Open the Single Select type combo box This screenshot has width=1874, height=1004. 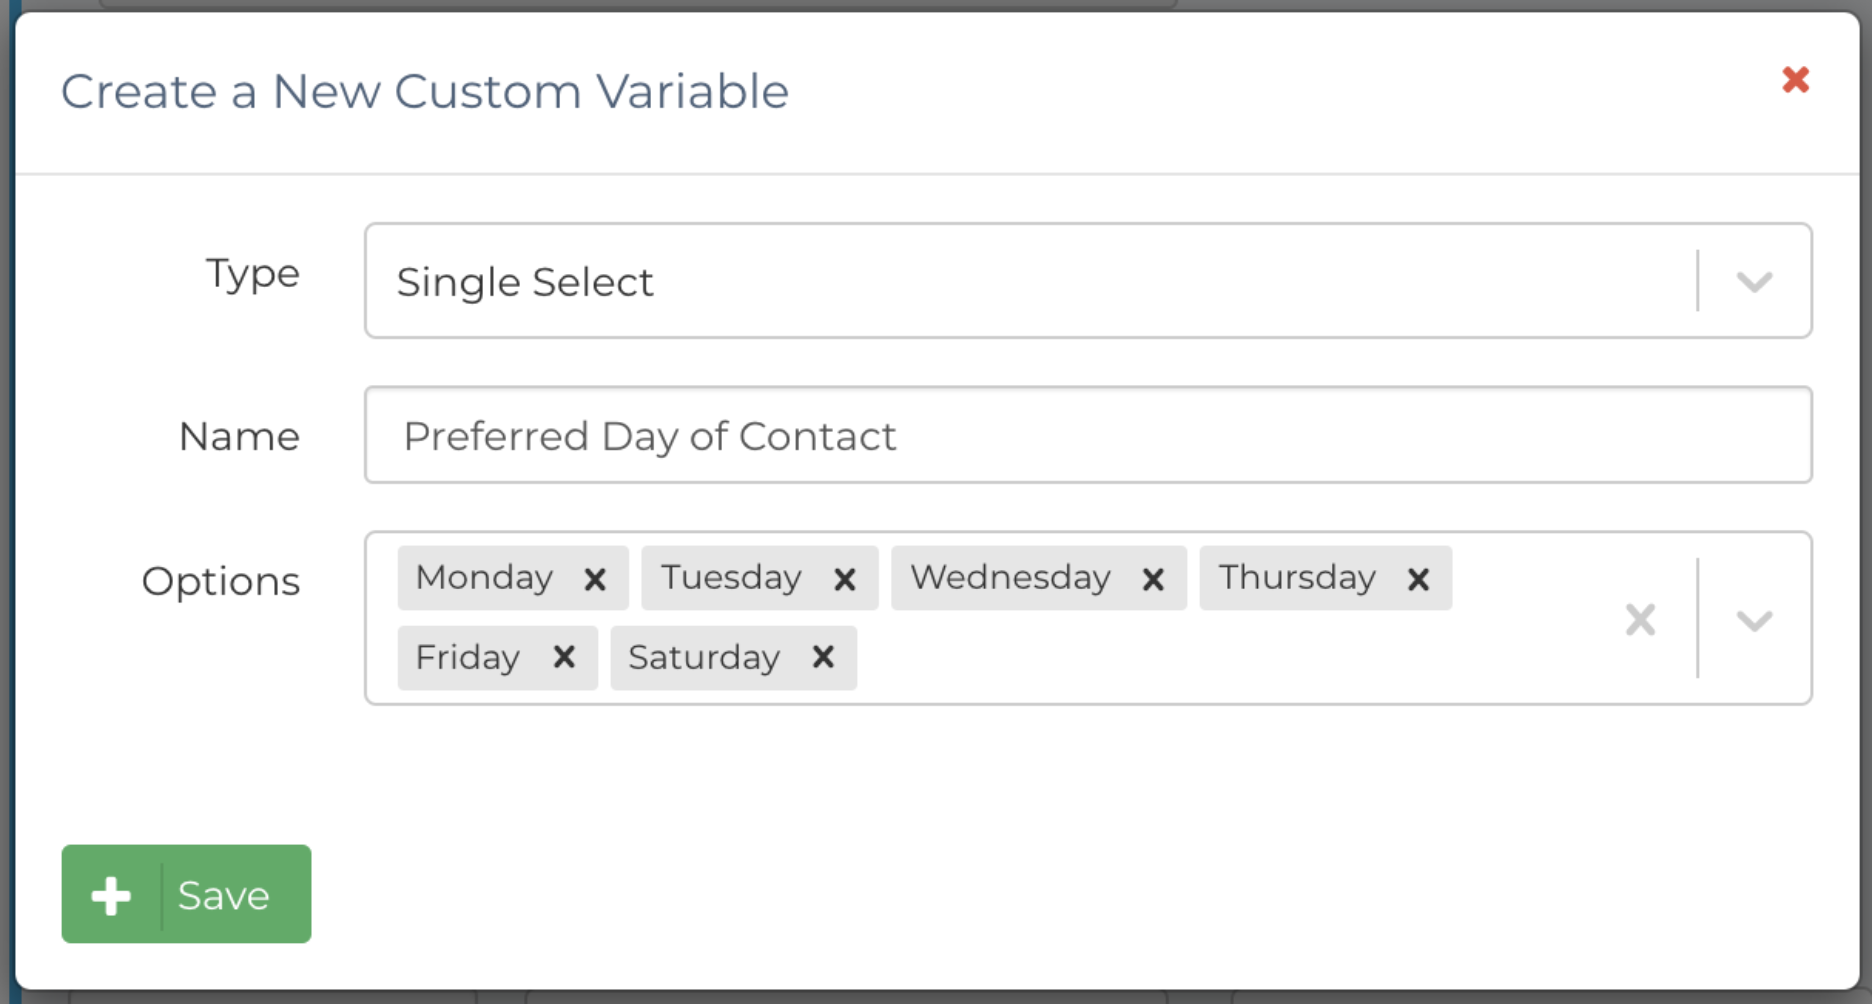pos(1030,282)
